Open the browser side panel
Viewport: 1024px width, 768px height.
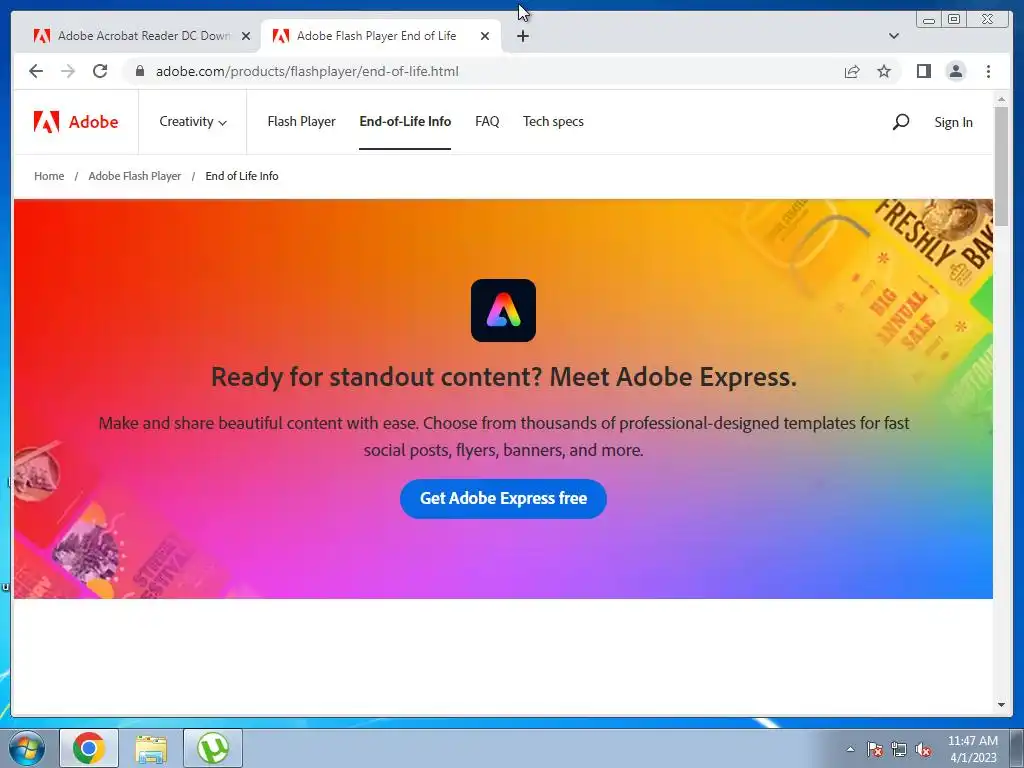coord(923,71)
